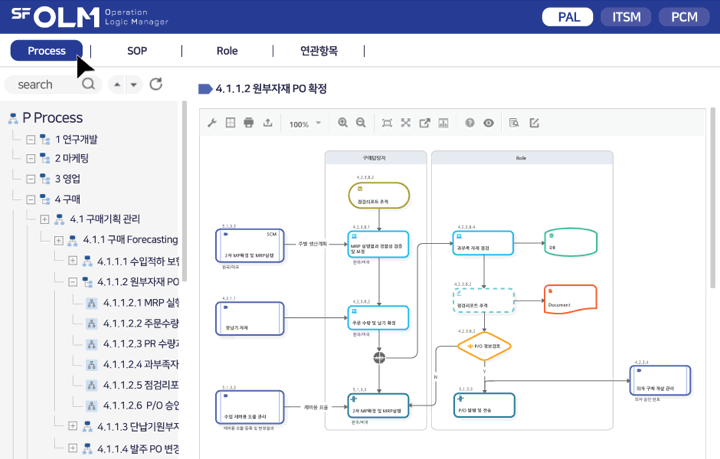Viewport: 720px width, 459px height.
Task: Click the fit-to-page icon
Action: 387,123
